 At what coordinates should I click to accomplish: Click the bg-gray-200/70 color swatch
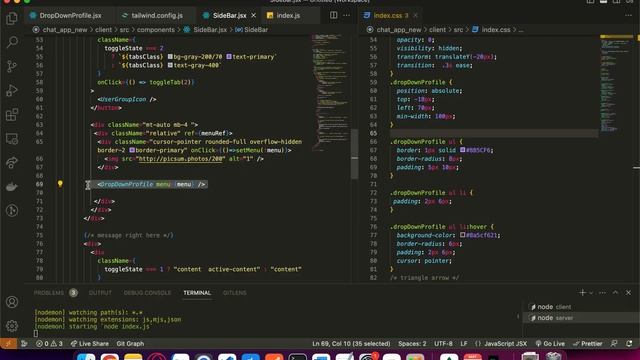[x=170, y=57]
